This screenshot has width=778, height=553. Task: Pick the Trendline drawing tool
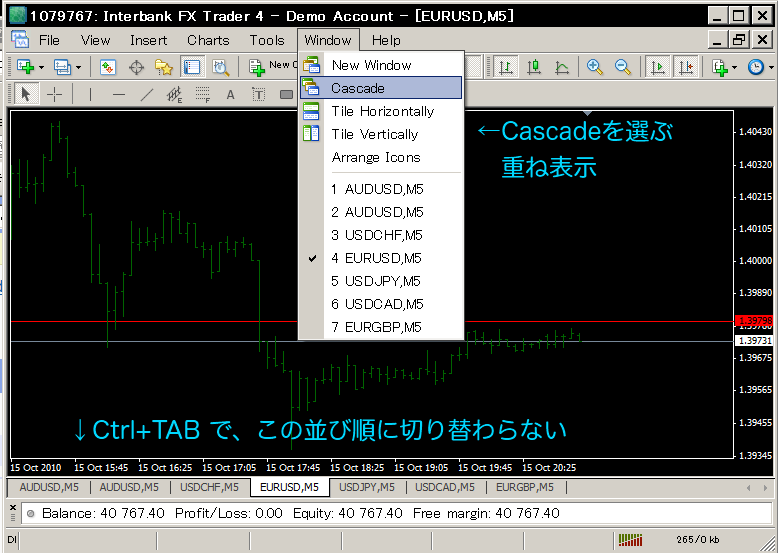coord(146,94)
